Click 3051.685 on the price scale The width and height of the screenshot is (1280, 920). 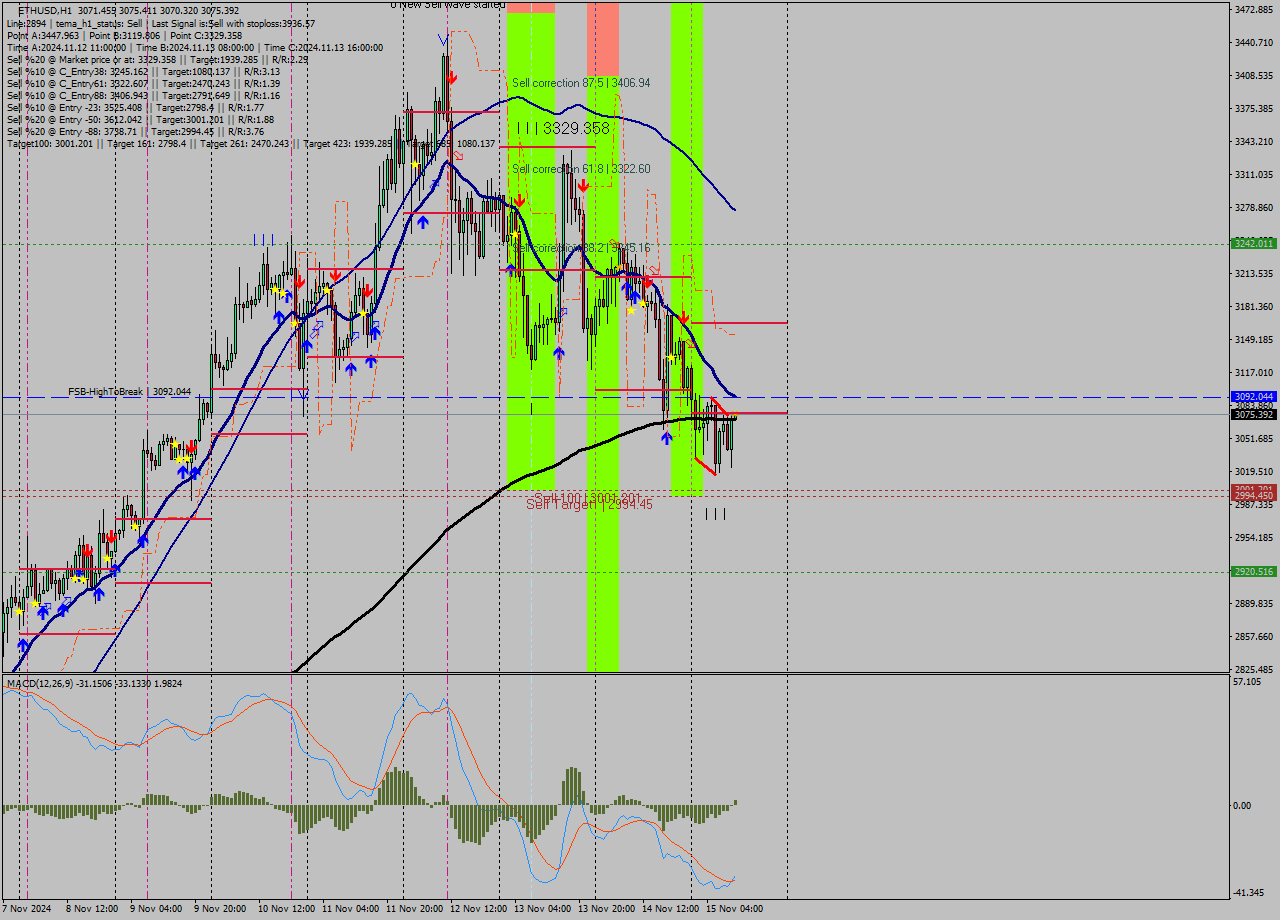click(1254, 438)
